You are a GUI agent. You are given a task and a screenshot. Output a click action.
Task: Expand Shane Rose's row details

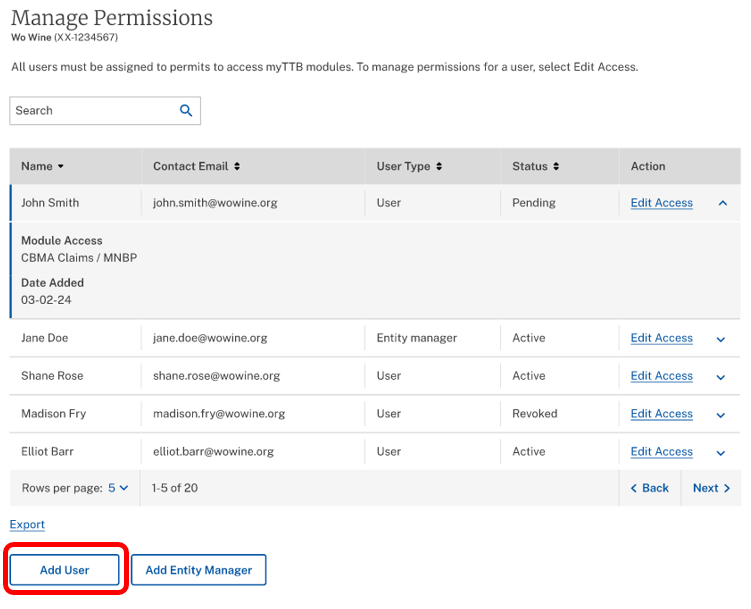[721, 377]
